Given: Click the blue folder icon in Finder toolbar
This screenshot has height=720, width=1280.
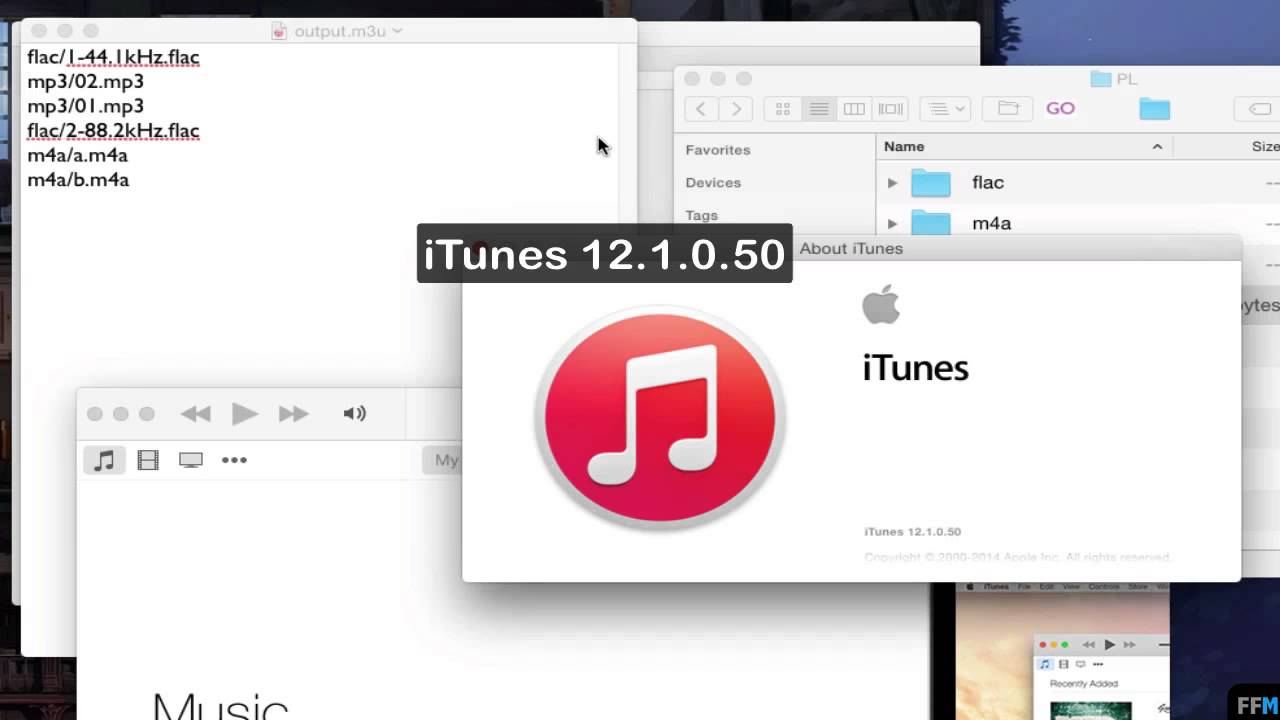Looking at the screenshot, I should (x=1154, y=109).
